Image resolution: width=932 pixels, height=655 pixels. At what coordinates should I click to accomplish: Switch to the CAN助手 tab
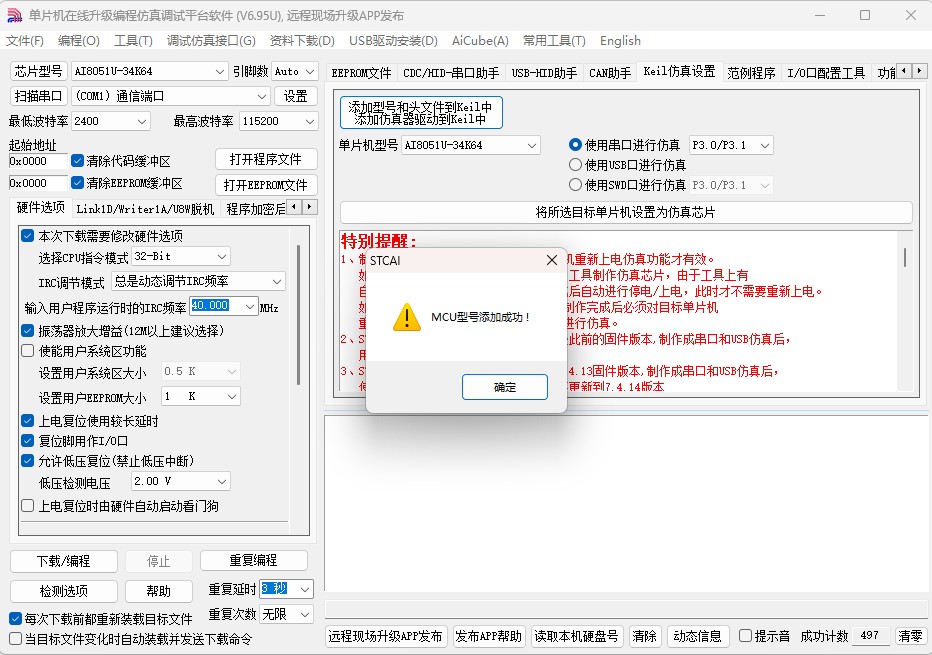point(610,73)
